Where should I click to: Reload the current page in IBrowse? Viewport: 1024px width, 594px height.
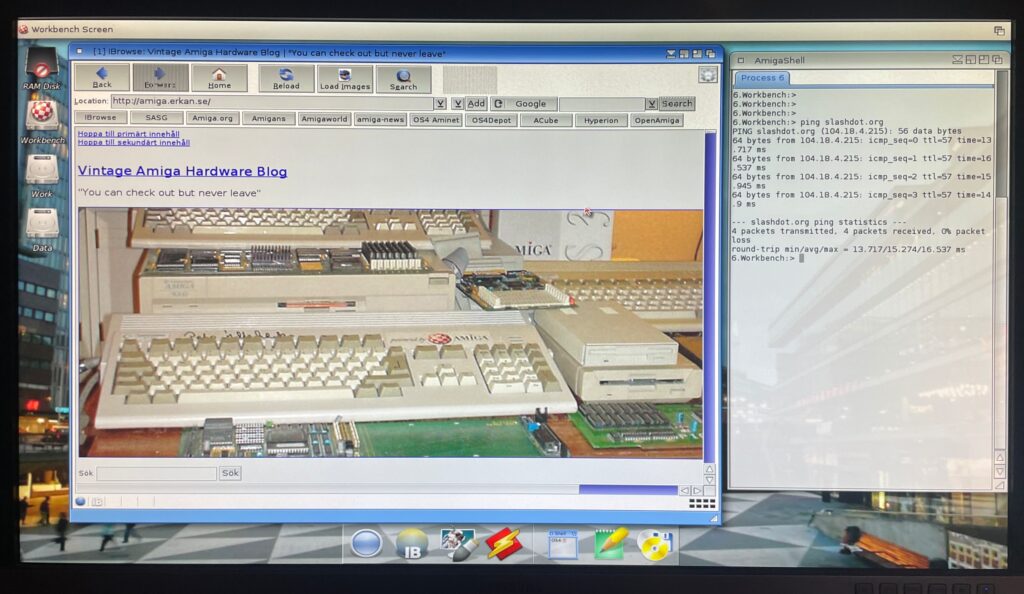pyautogui.click(x=286, y=78)
